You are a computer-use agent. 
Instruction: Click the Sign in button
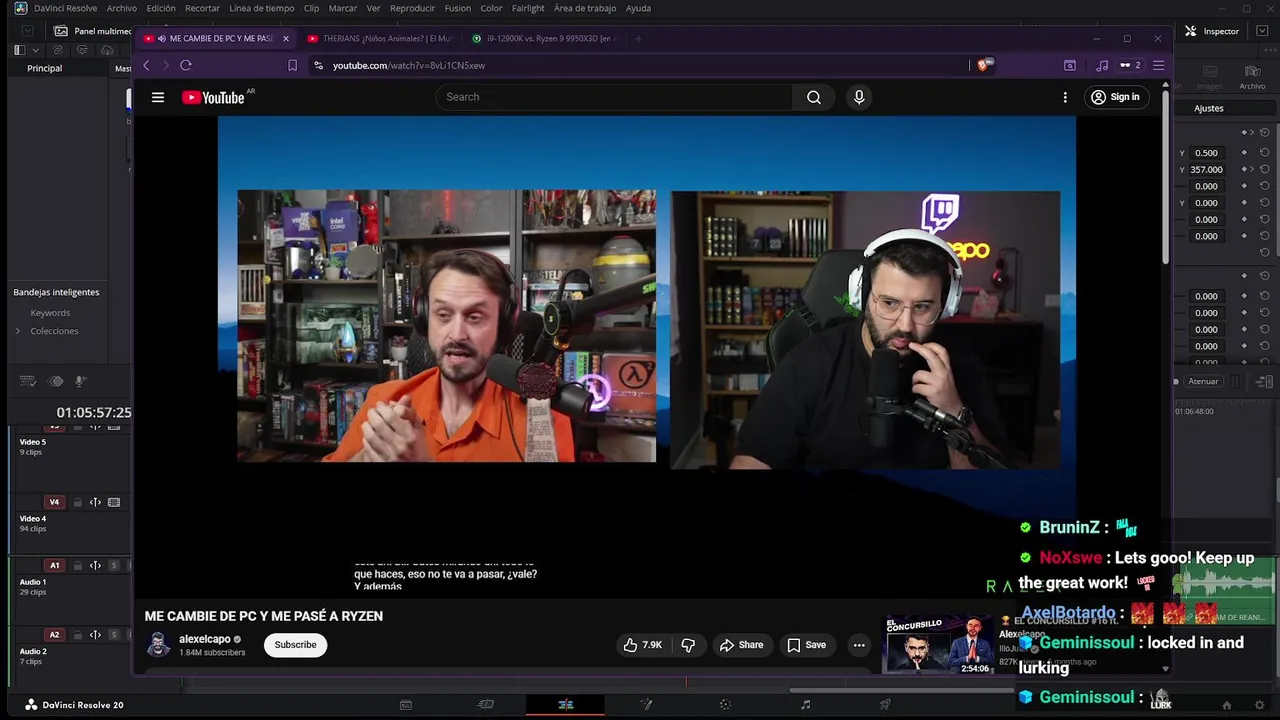pos(1115,97)
